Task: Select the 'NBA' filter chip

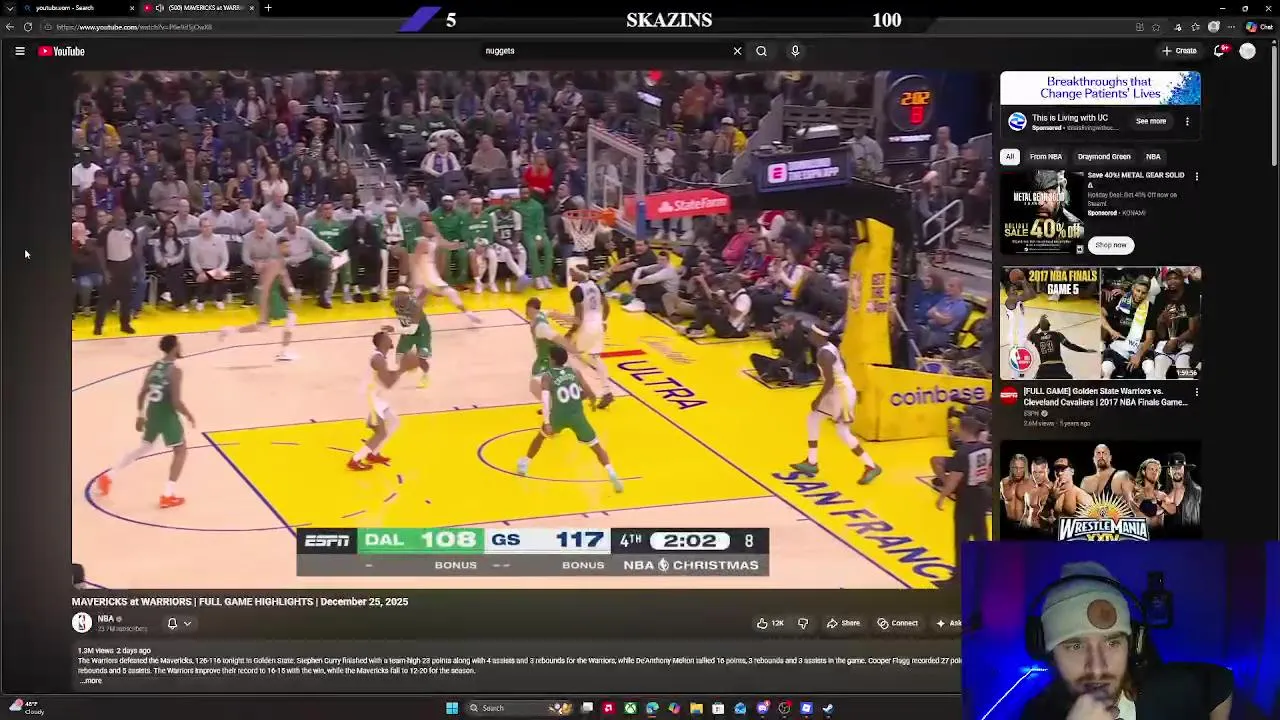Action: (1153, 157)
